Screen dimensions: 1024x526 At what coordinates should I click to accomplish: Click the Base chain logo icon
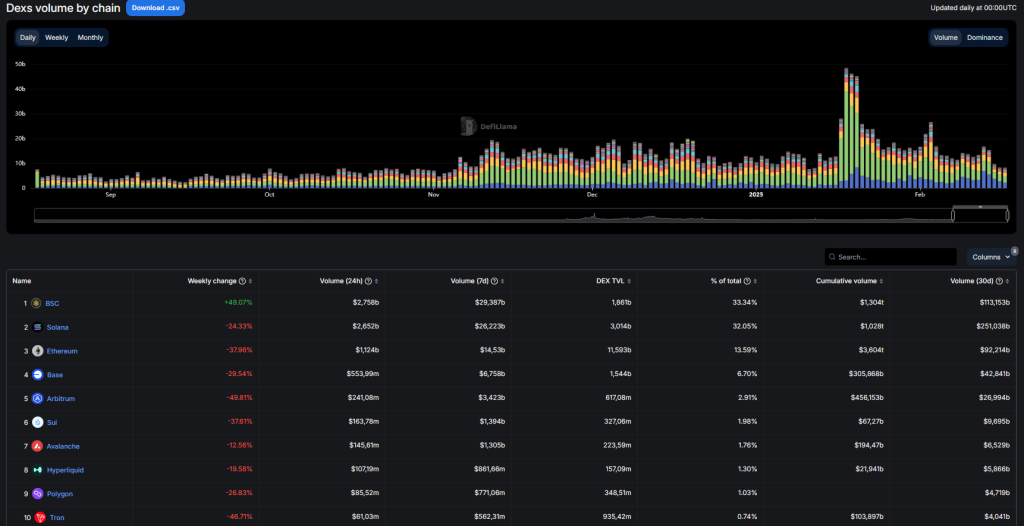click(x=37, y=375)
